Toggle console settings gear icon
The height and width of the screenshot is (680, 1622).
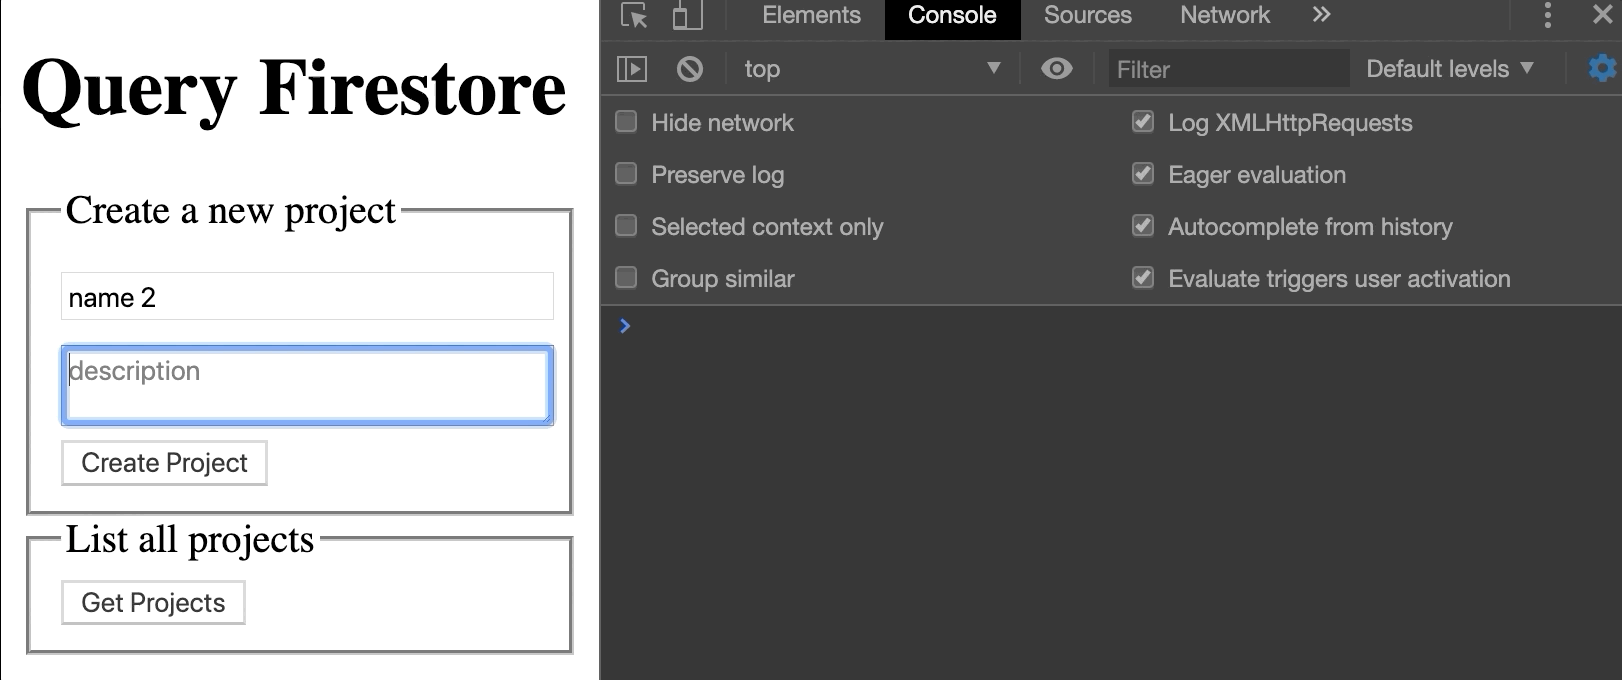(1603, 69)
